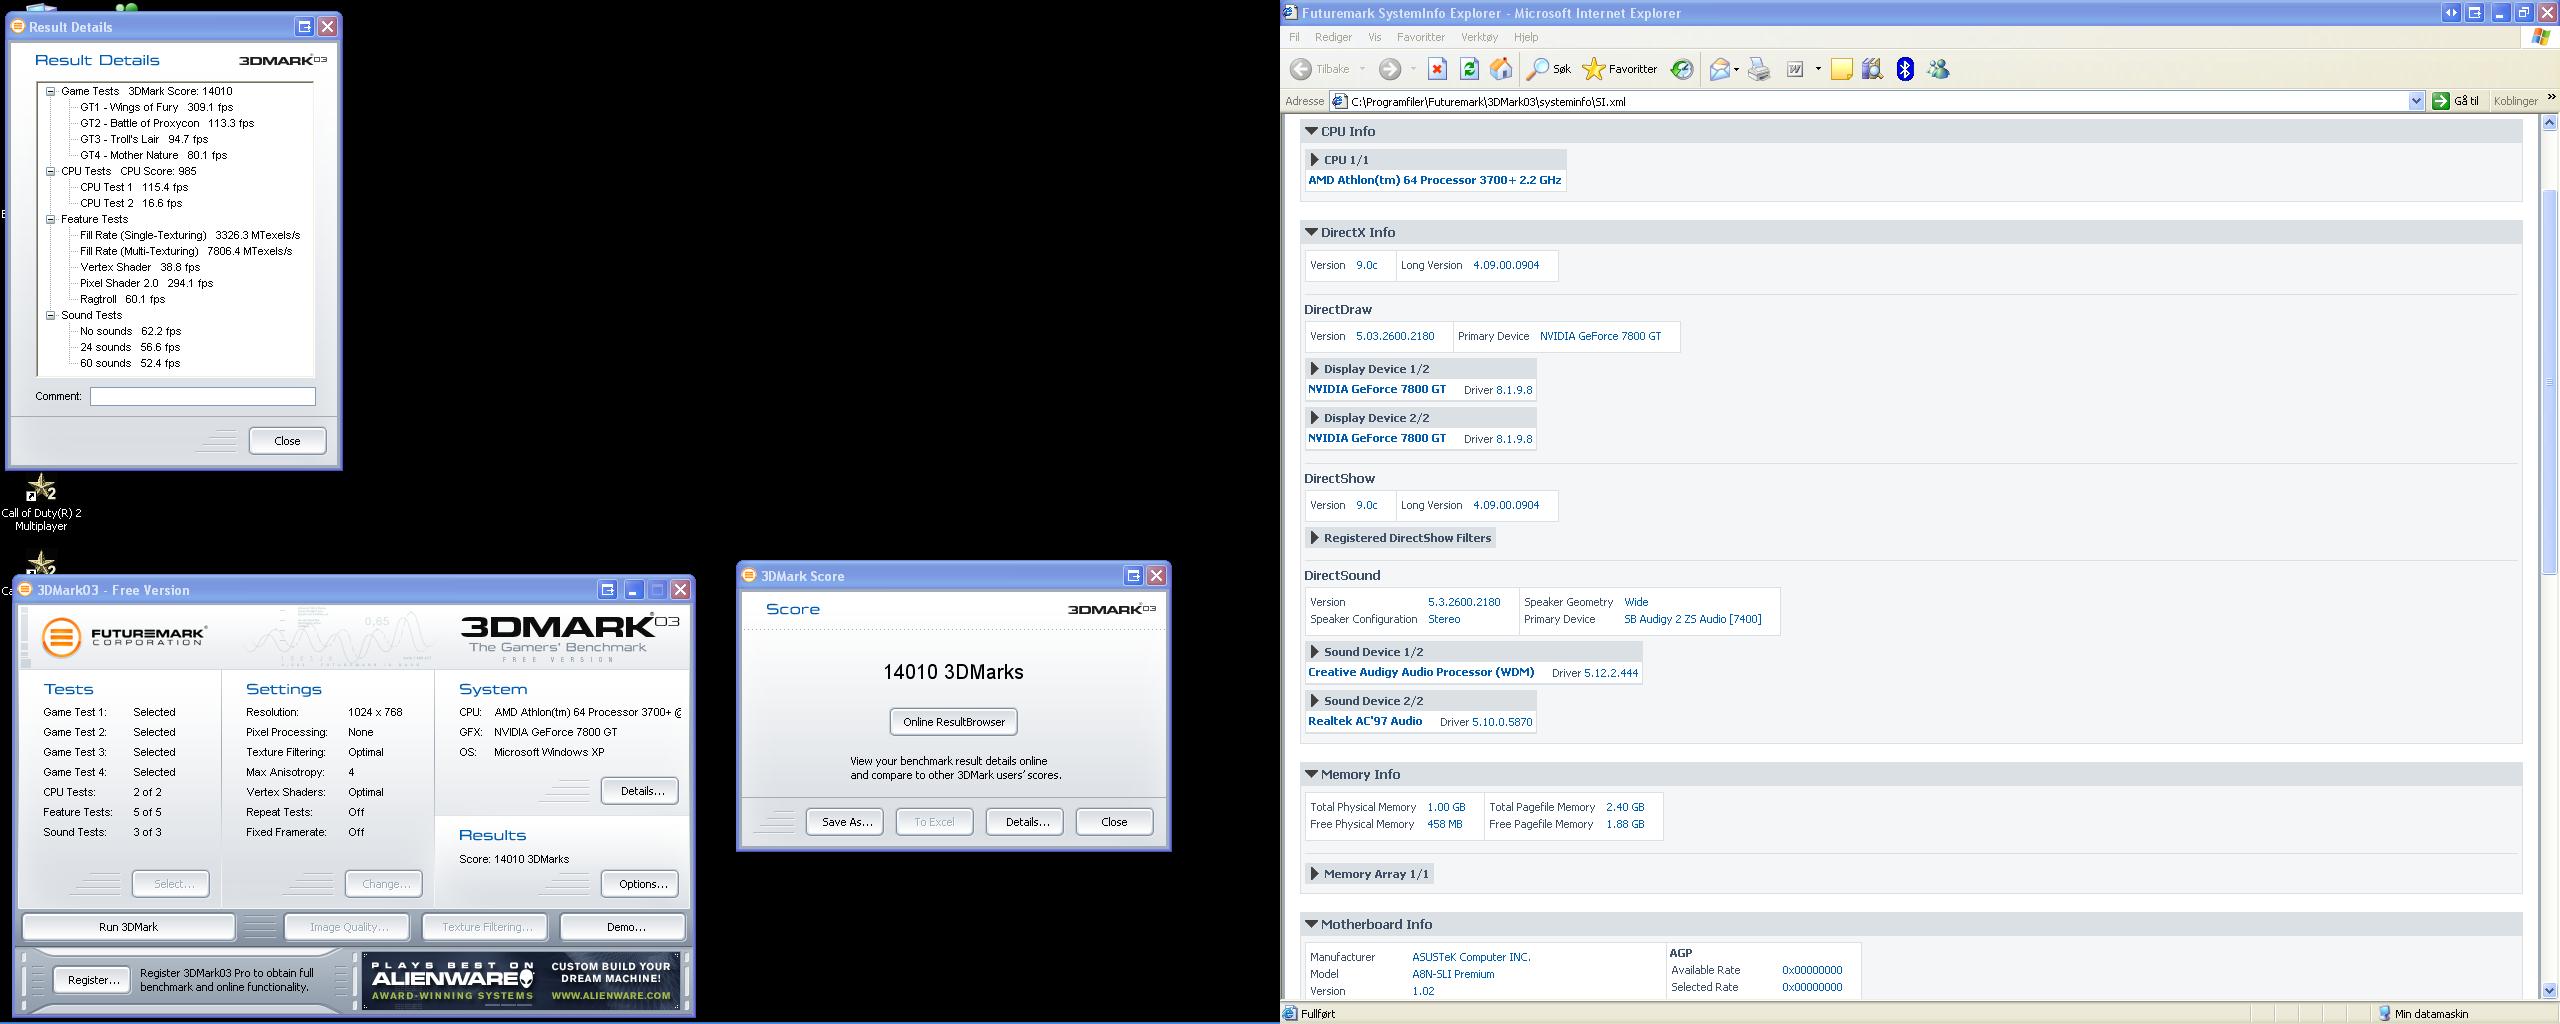Open address bar dropdown arrow
This screenshot has height=1024, width=2560.
pos(2417,101)
